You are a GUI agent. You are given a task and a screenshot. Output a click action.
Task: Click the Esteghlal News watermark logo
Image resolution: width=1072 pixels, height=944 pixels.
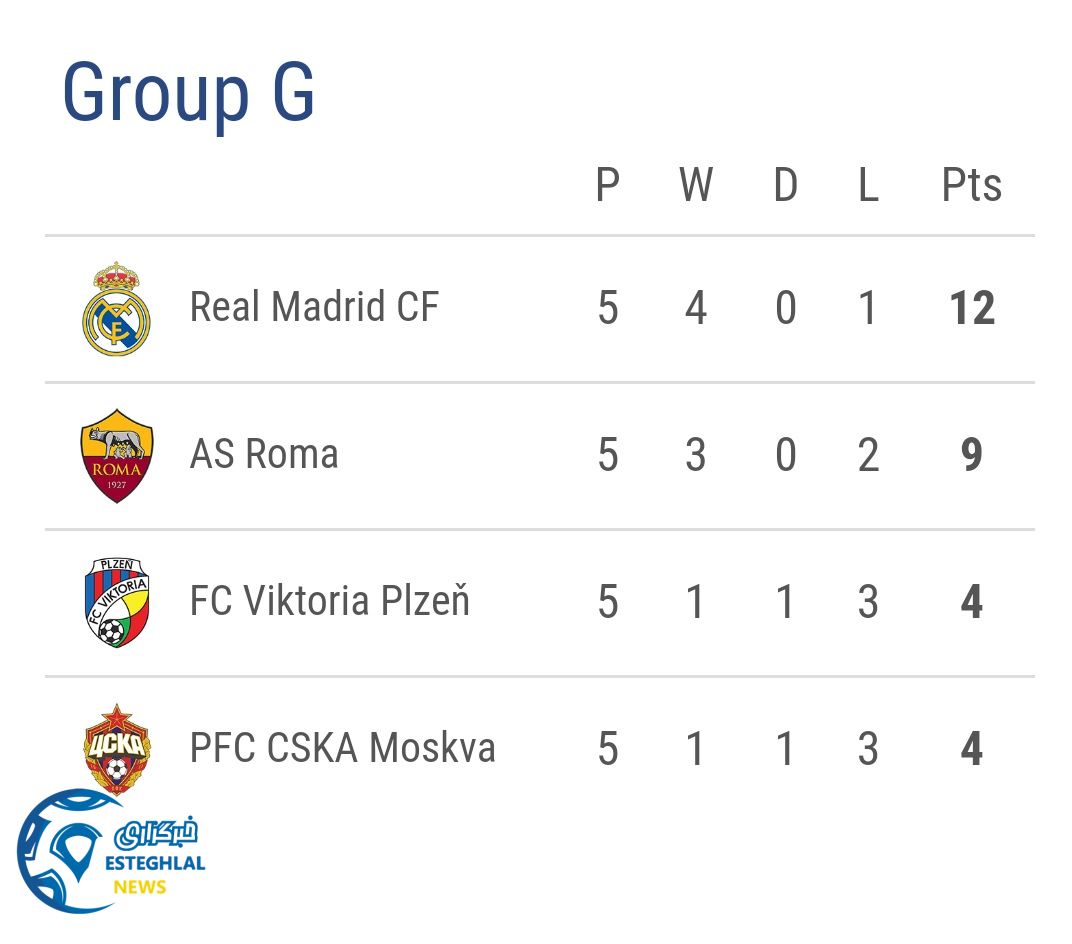(x=108, y=853)
